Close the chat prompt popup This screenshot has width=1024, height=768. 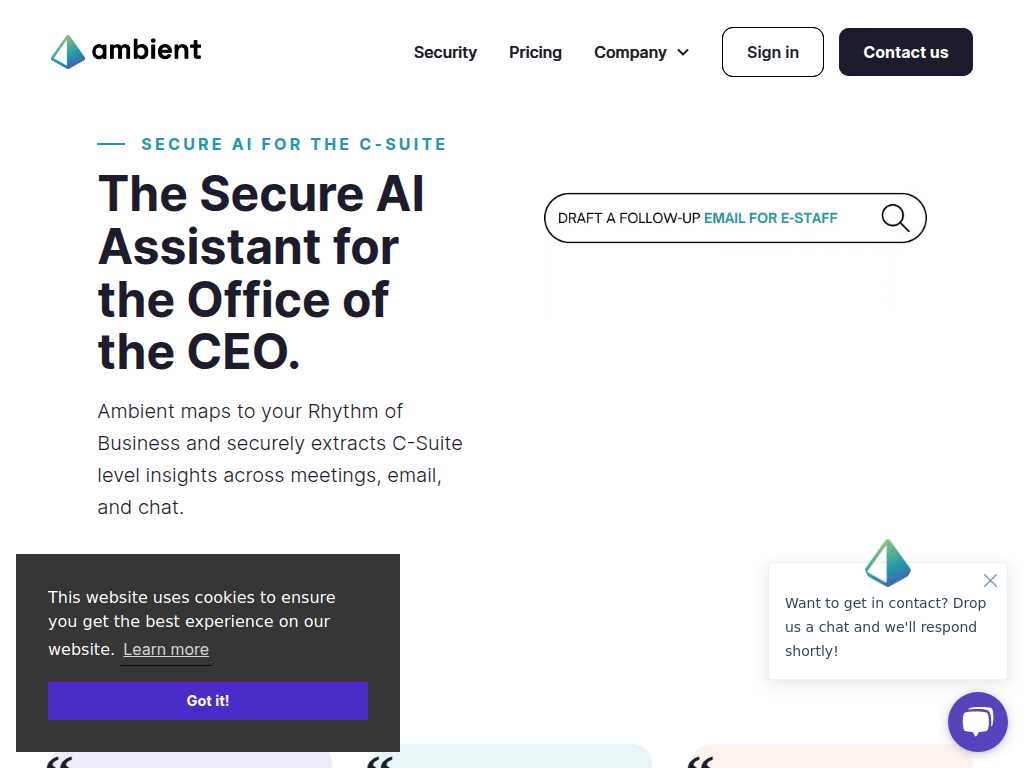(990, 581)
